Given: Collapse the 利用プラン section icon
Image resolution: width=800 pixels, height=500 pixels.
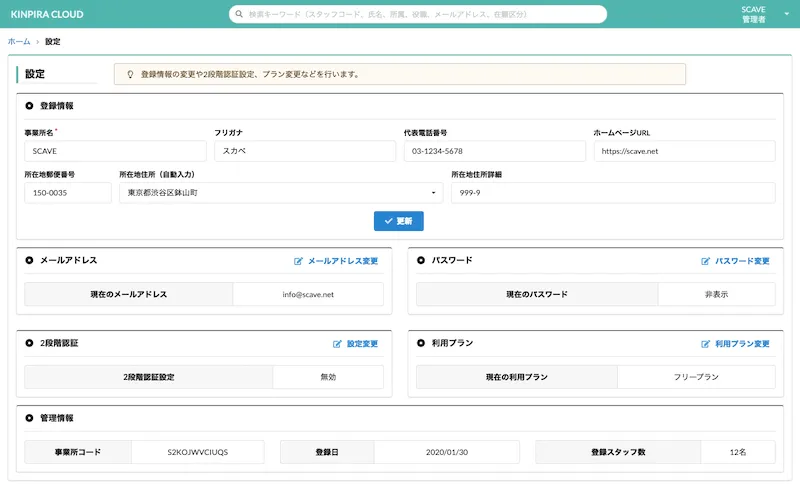Looking at the screenshot, I should pyautogui.click(x=421, y=343).
